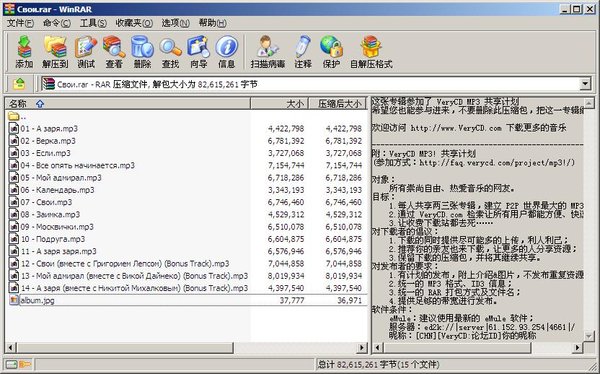Screen dimensions: 600x374
Task: Select file 13 - Мой адмирал (Bonus Track).mp3
Action: tap(134, 276)
